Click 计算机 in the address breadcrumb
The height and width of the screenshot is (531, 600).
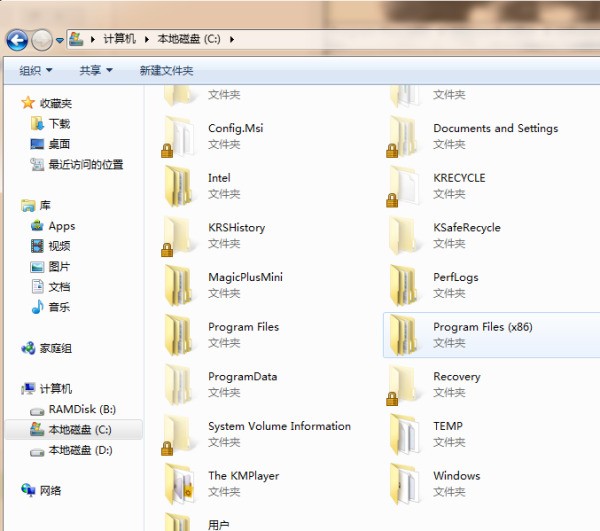pyautogui.click(x=119, y=39)
